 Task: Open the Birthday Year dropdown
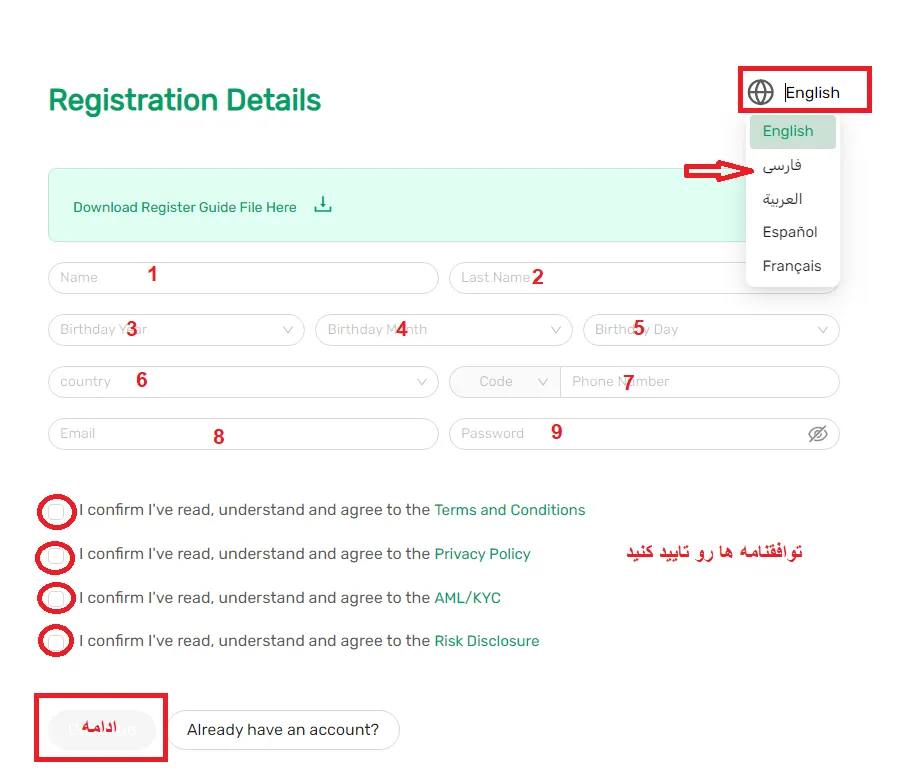pyautogui.click(x=176, y=330)
